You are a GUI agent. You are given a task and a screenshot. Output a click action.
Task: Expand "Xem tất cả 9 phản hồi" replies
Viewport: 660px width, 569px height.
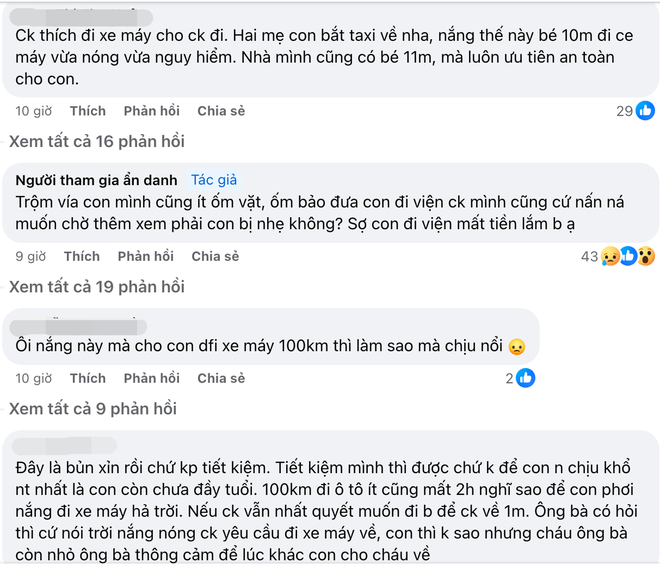click(x=93, y=408)
